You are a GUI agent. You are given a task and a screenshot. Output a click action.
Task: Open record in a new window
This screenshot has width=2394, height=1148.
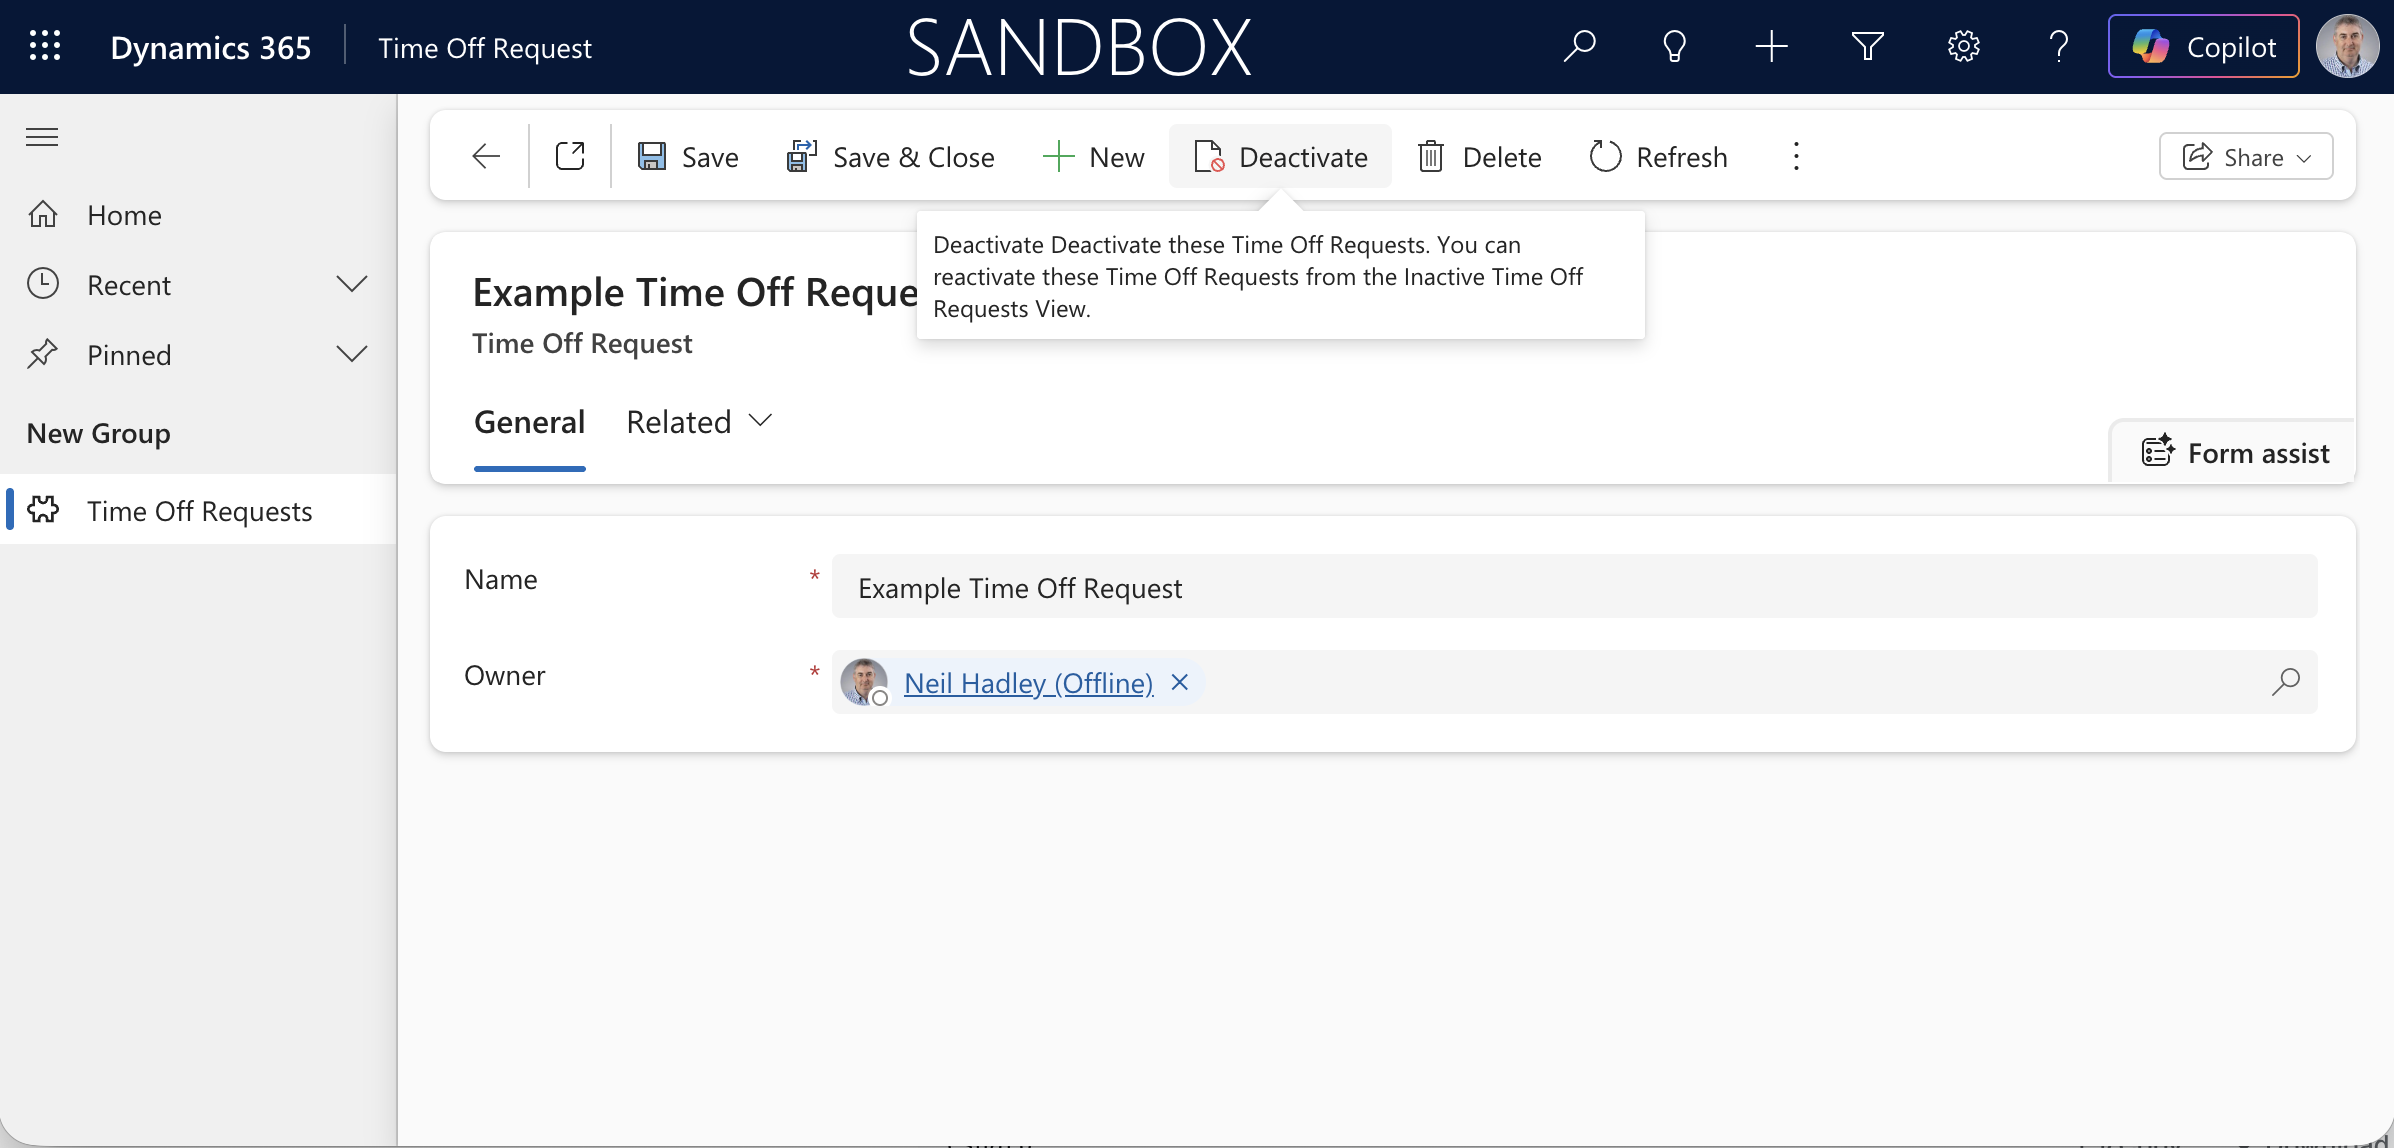click(570, 156)
